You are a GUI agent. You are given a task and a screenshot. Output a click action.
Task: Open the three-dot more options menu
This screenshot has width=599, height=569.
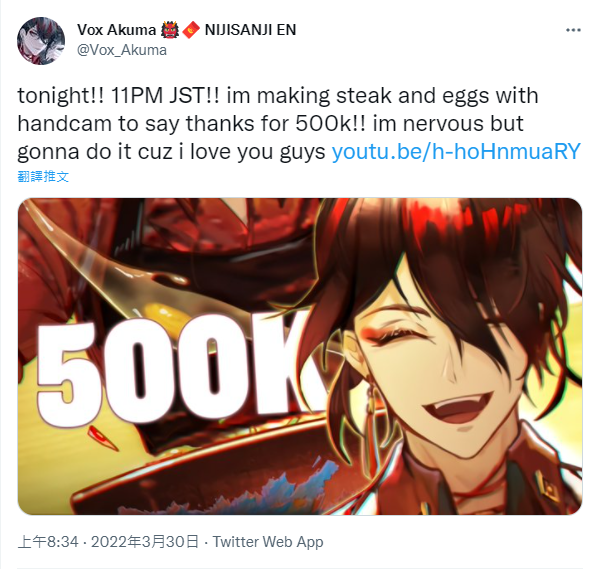[573, 30]
